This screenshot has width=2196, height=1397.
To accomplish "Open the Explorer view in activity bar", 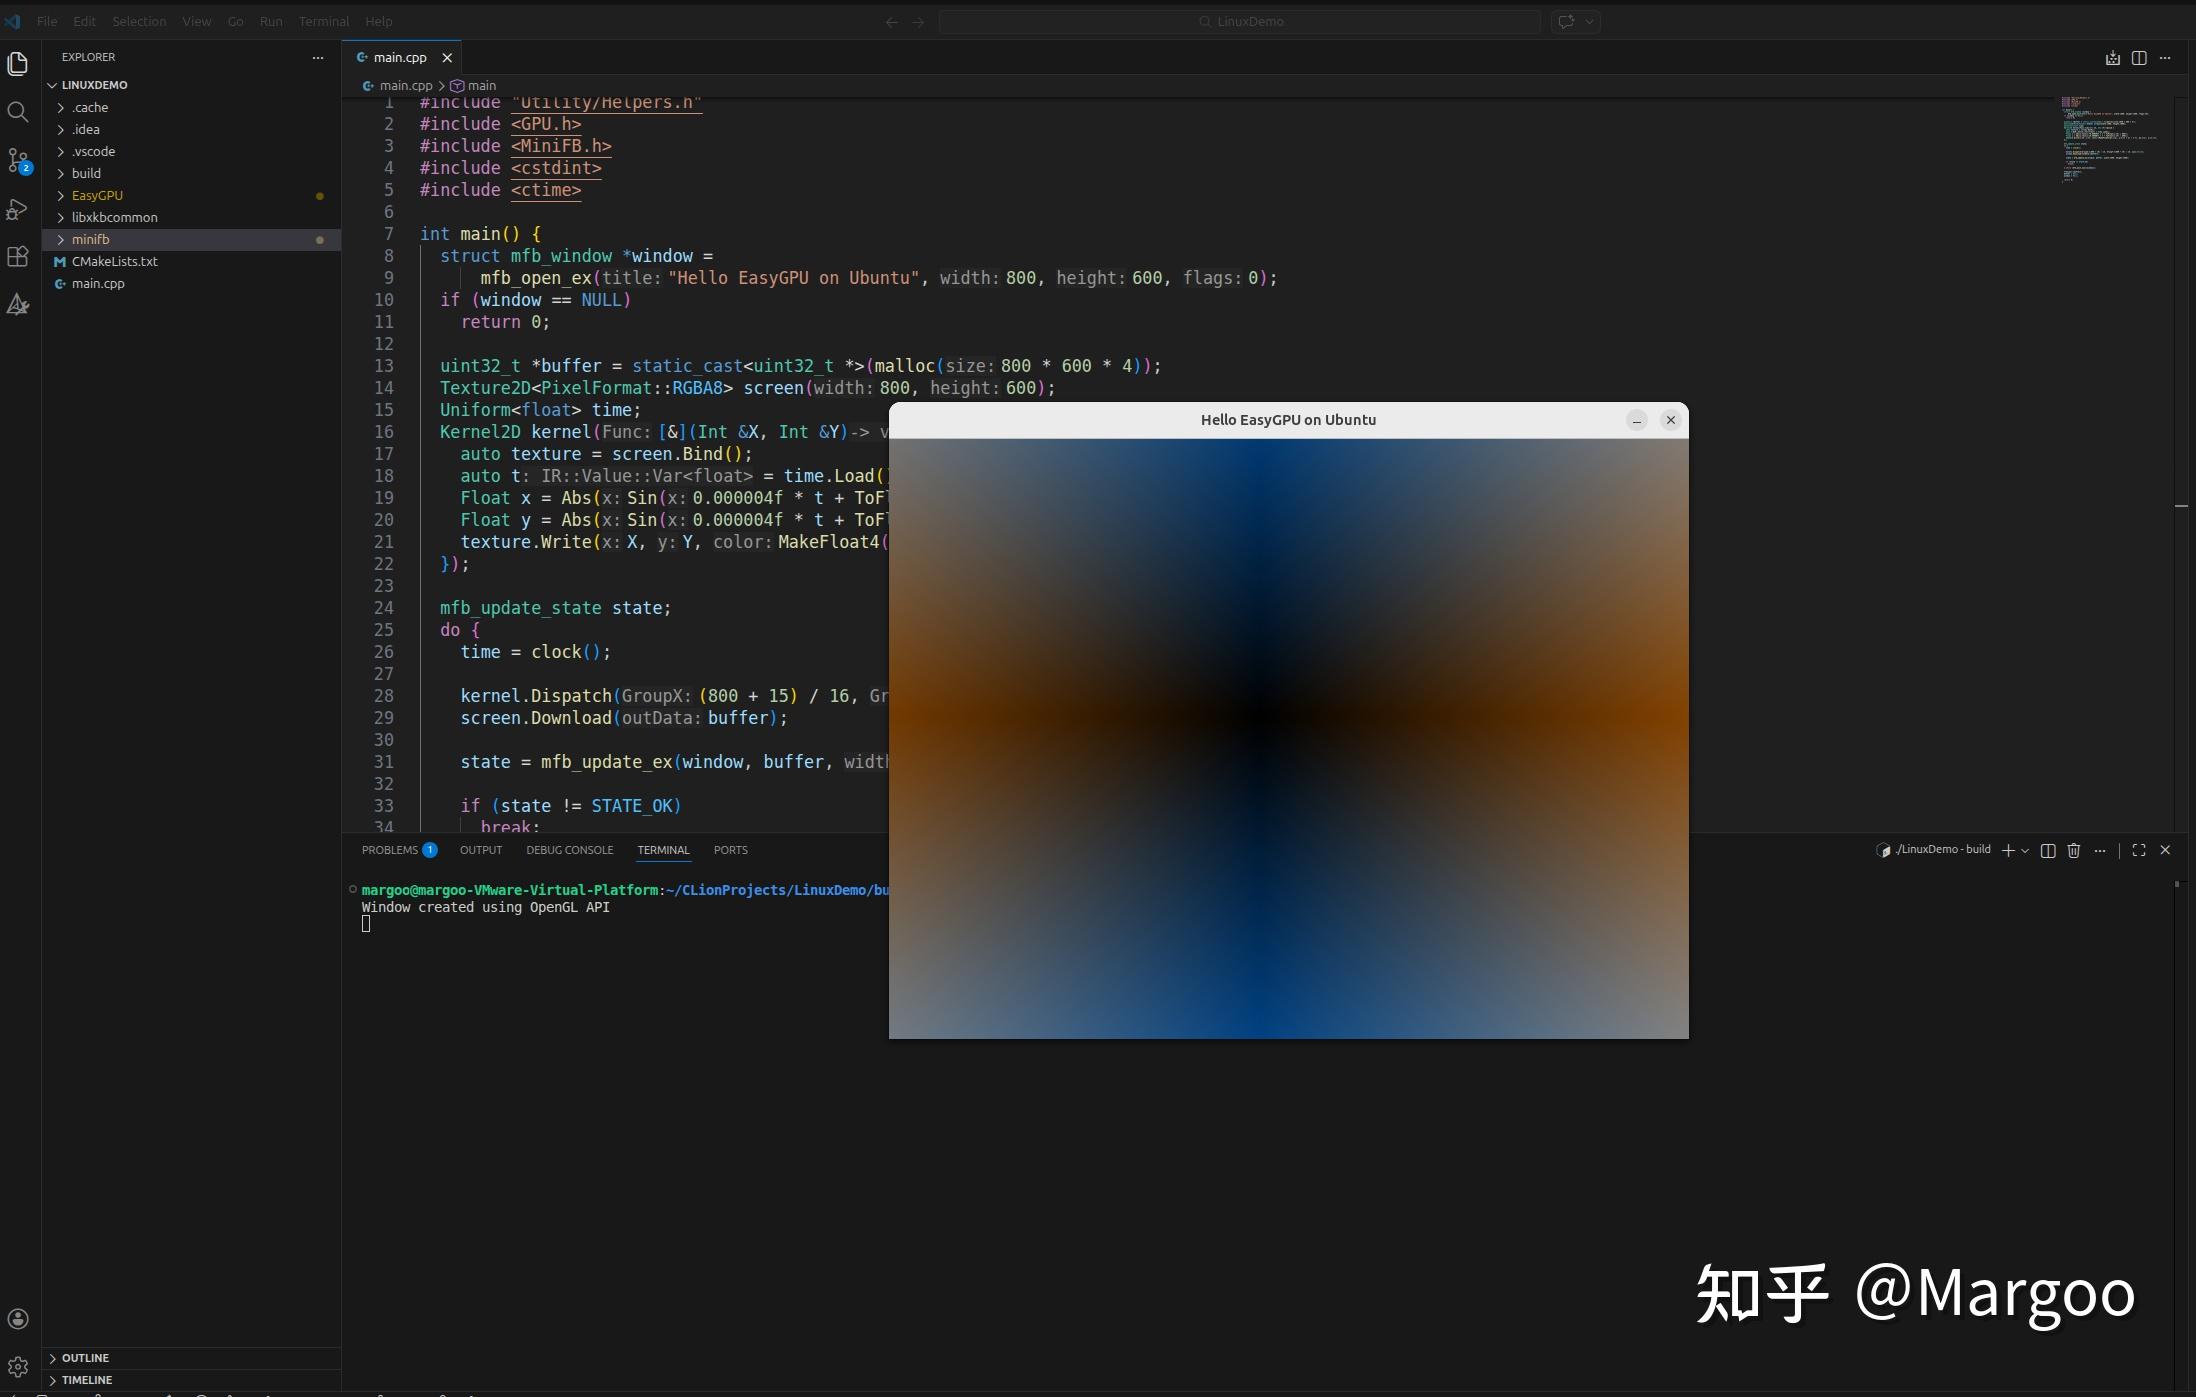I will pos(18,64).
